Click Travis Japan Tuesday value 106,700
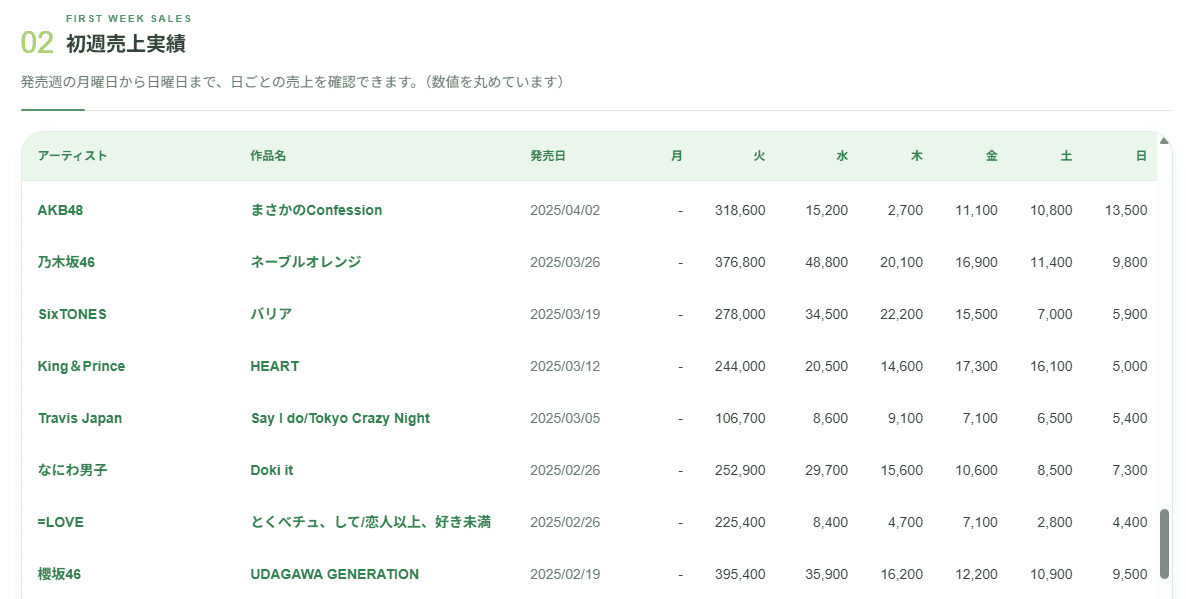 pyautogui.click(x=740, y=418)
